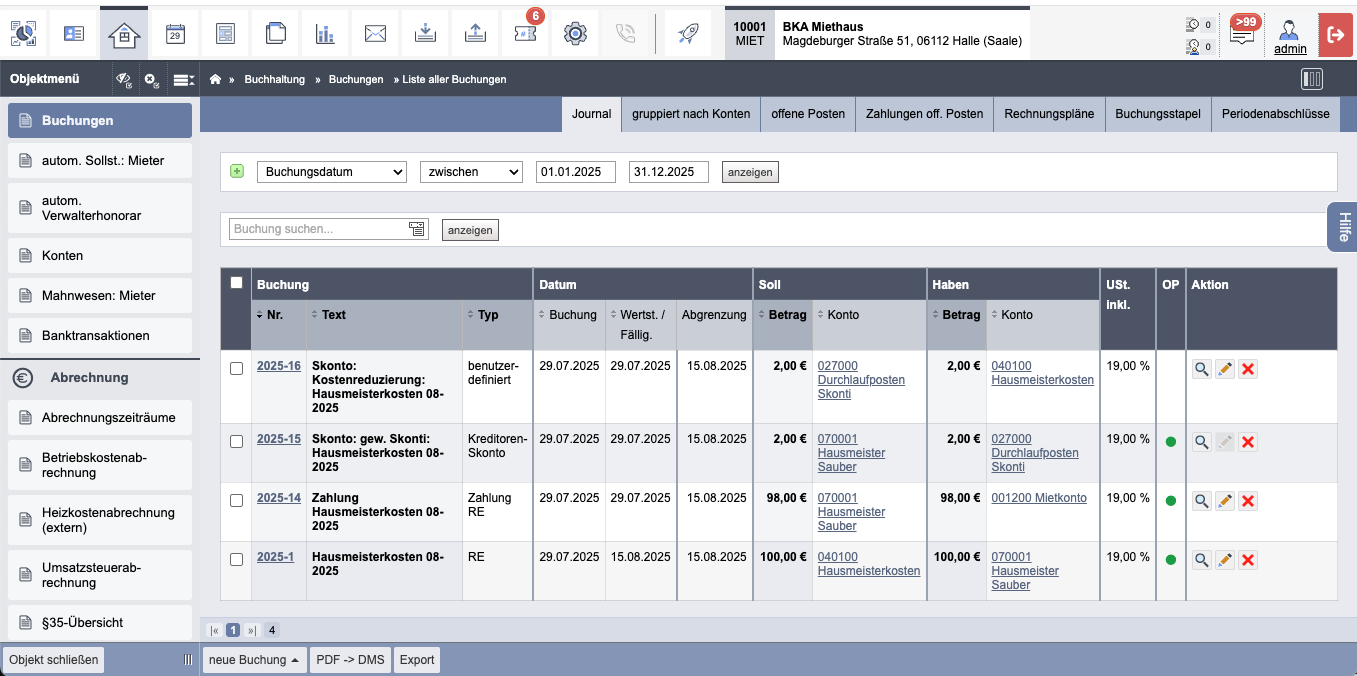Image resolution: width=1357 pixels, height=676 pixels.
Task: Click the start date field 01.01.2025
Action: (x=576, y=172)
